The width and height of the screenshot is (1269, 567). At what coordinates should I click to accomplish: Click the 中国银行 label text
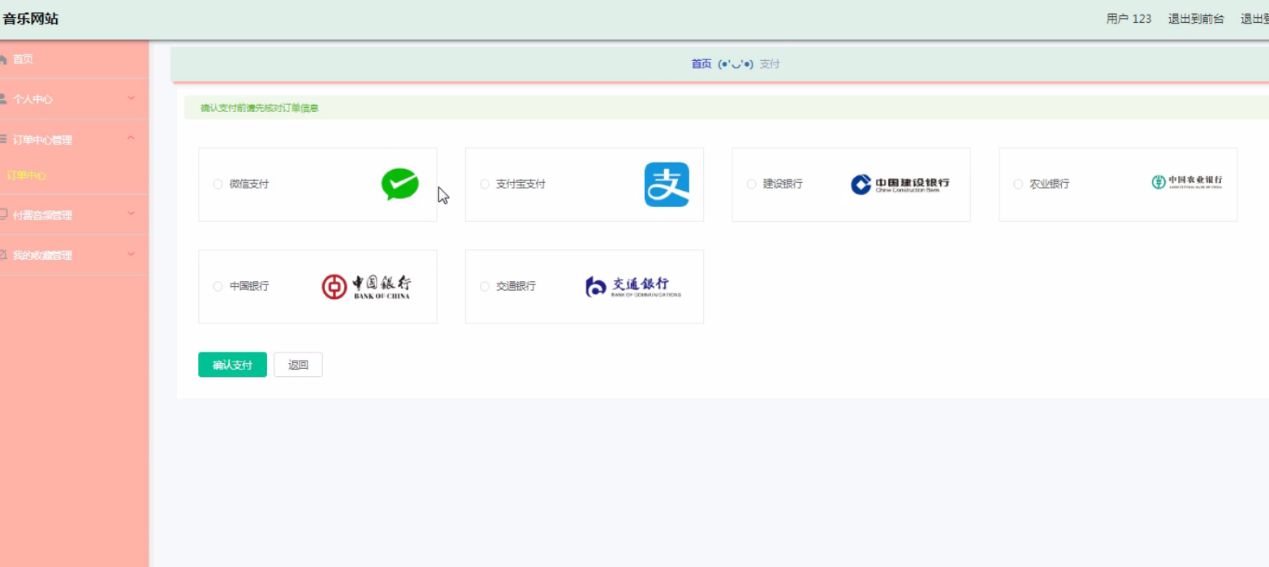click(249, 286)
